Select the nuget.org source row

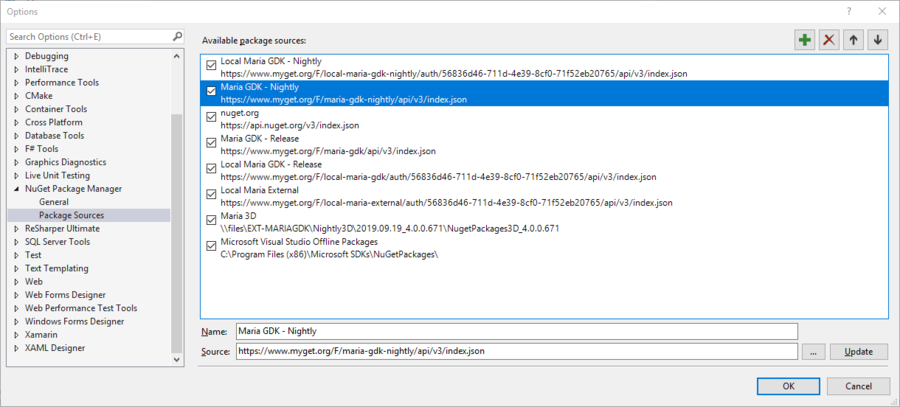click(x=544, y=118)
